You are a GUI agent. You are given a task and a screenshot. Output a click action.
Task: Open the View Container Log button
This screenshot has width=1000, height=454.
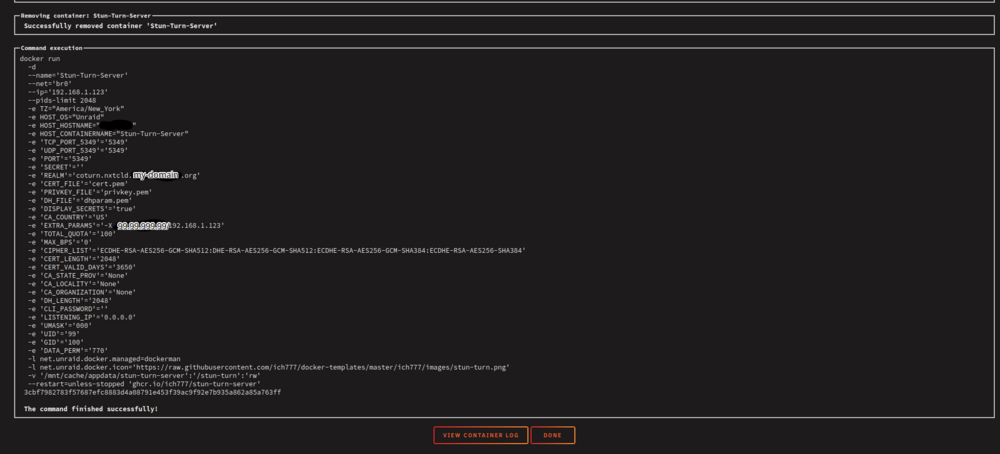[481, 436]
